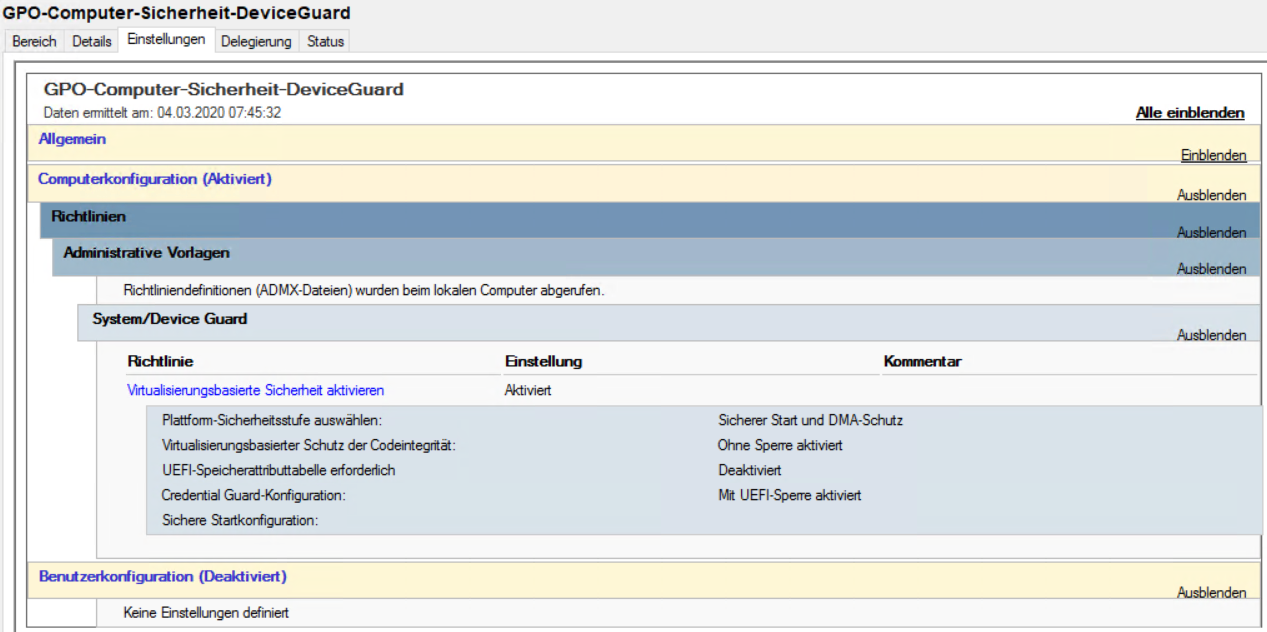Click the Richtlinie column header
1267x632 pixels.
[x=160, y=361]
